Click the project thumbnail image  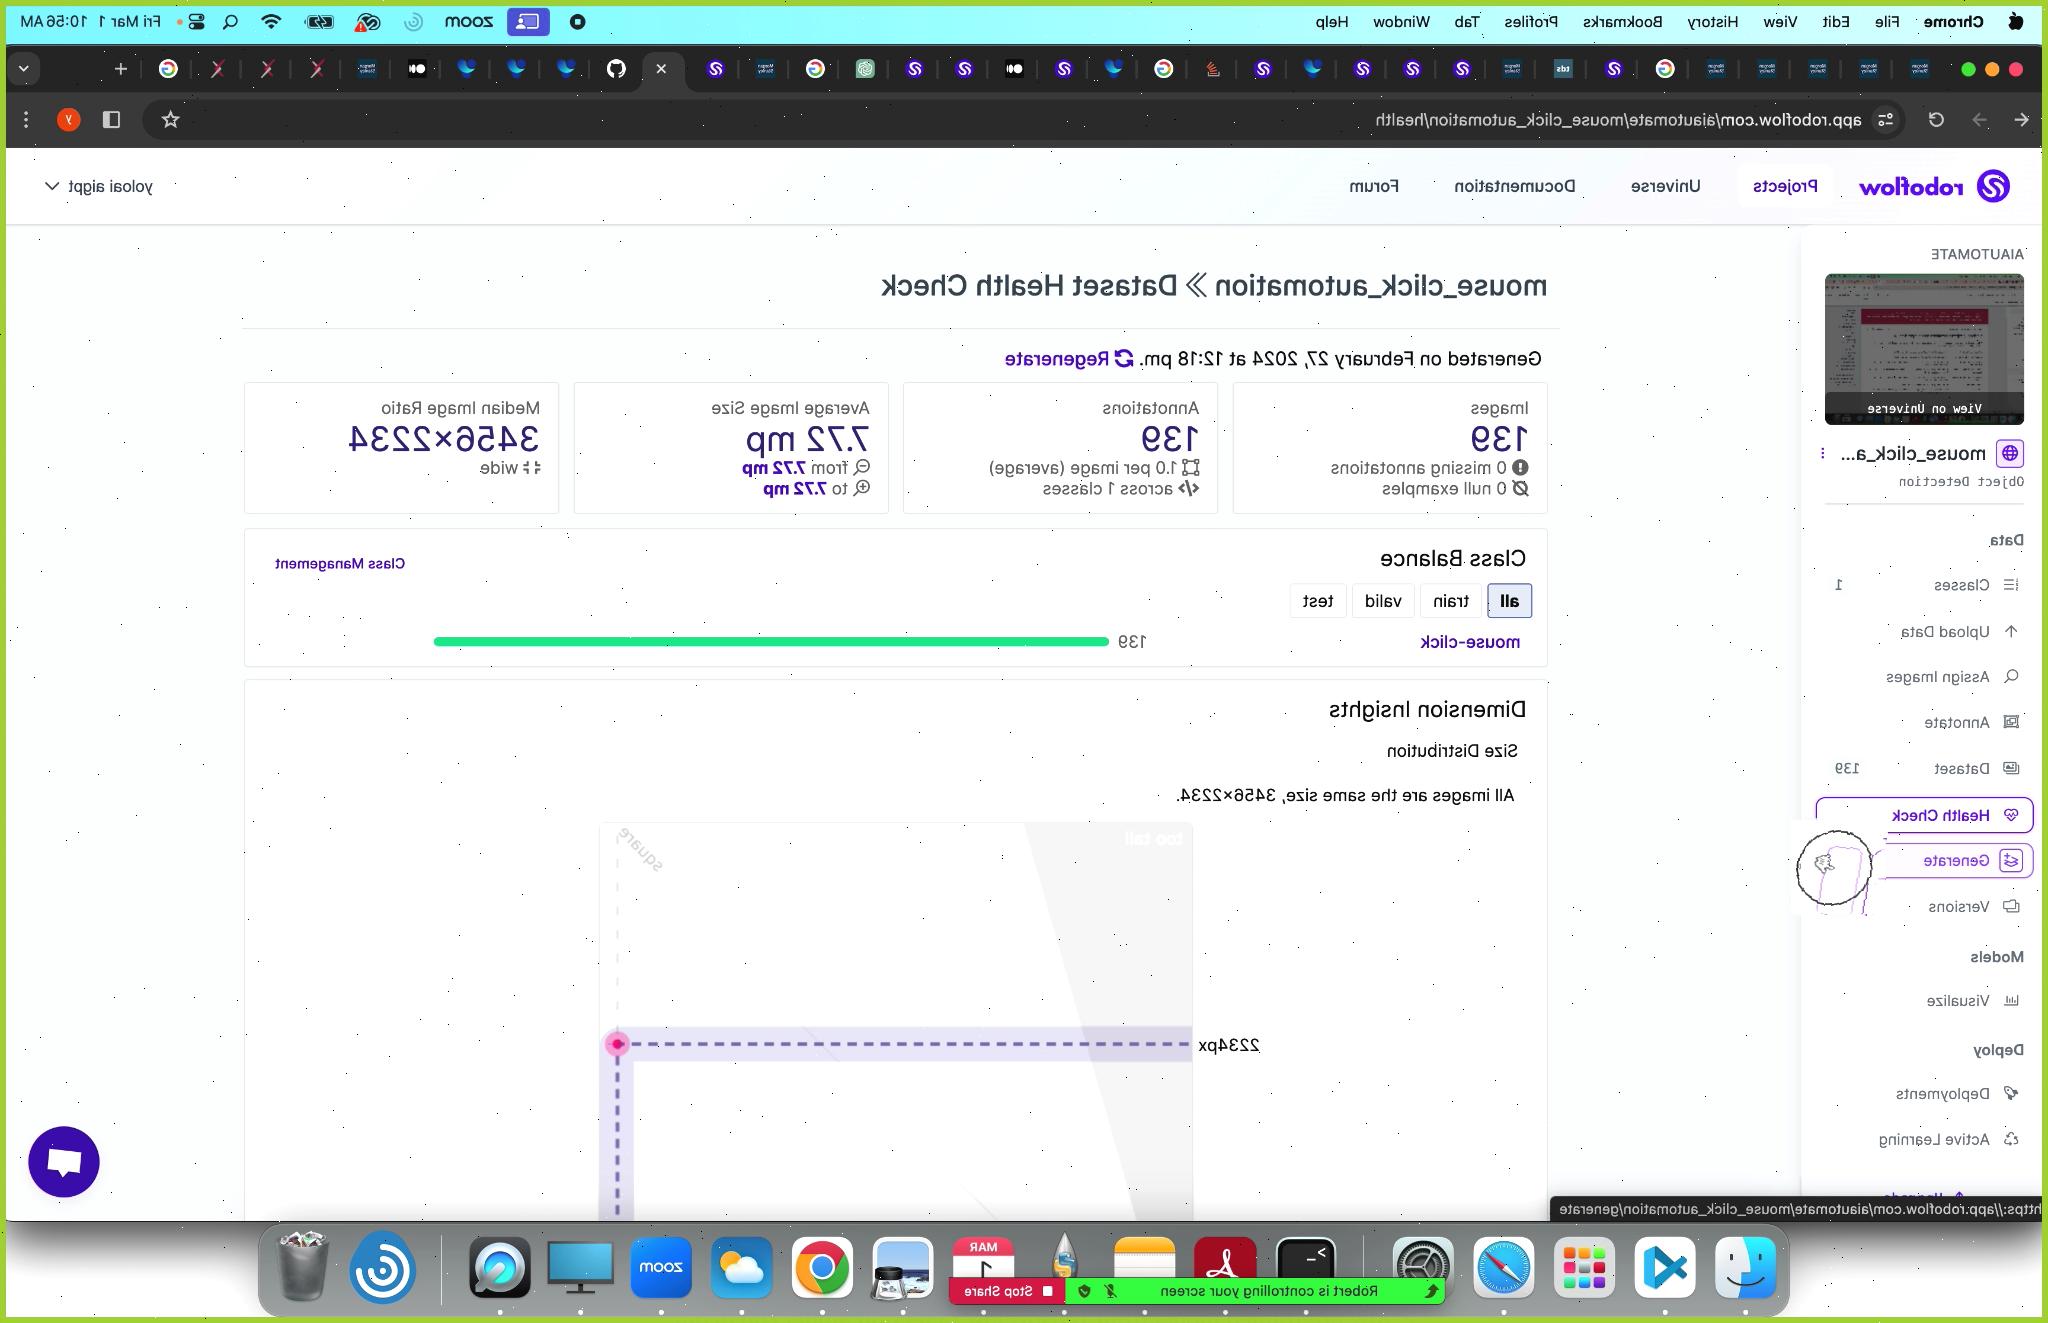pyautogui.click(x=1924, y=349)
